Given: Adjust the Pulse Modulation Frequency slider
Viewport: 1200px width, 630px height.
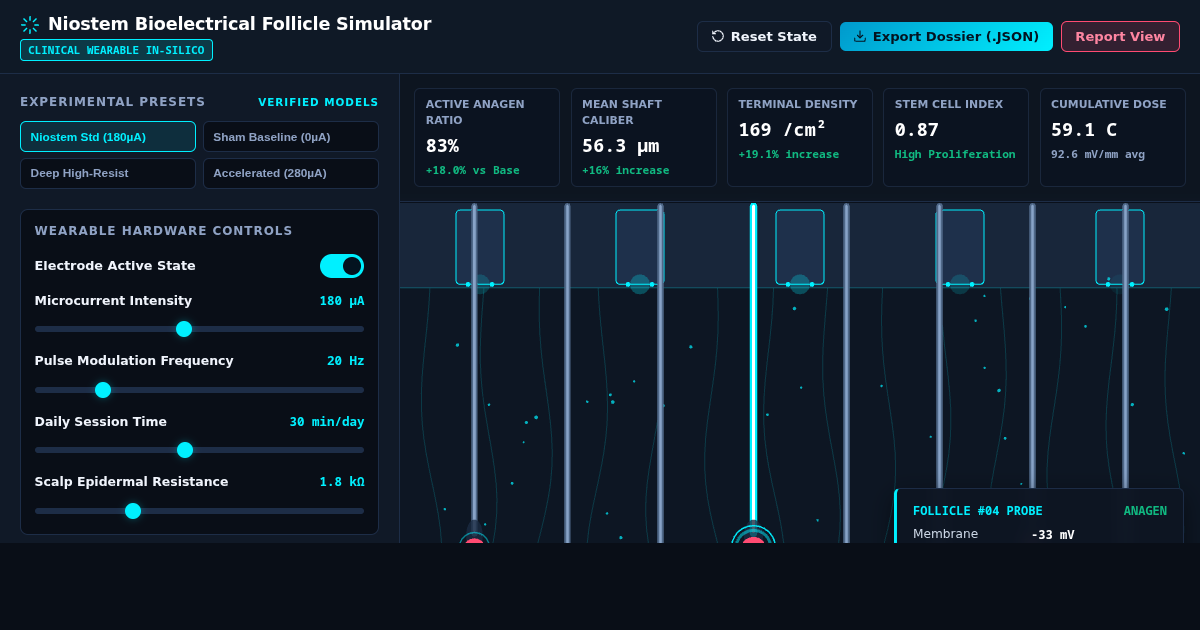Looking at the screenshot, I should click(199, 390).
